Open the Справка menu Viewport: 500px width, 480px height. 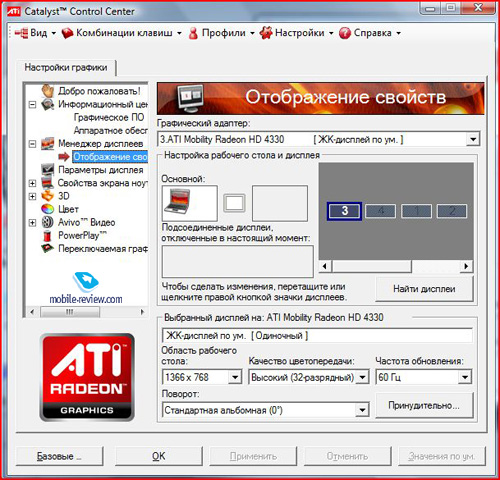coord(372,33)
